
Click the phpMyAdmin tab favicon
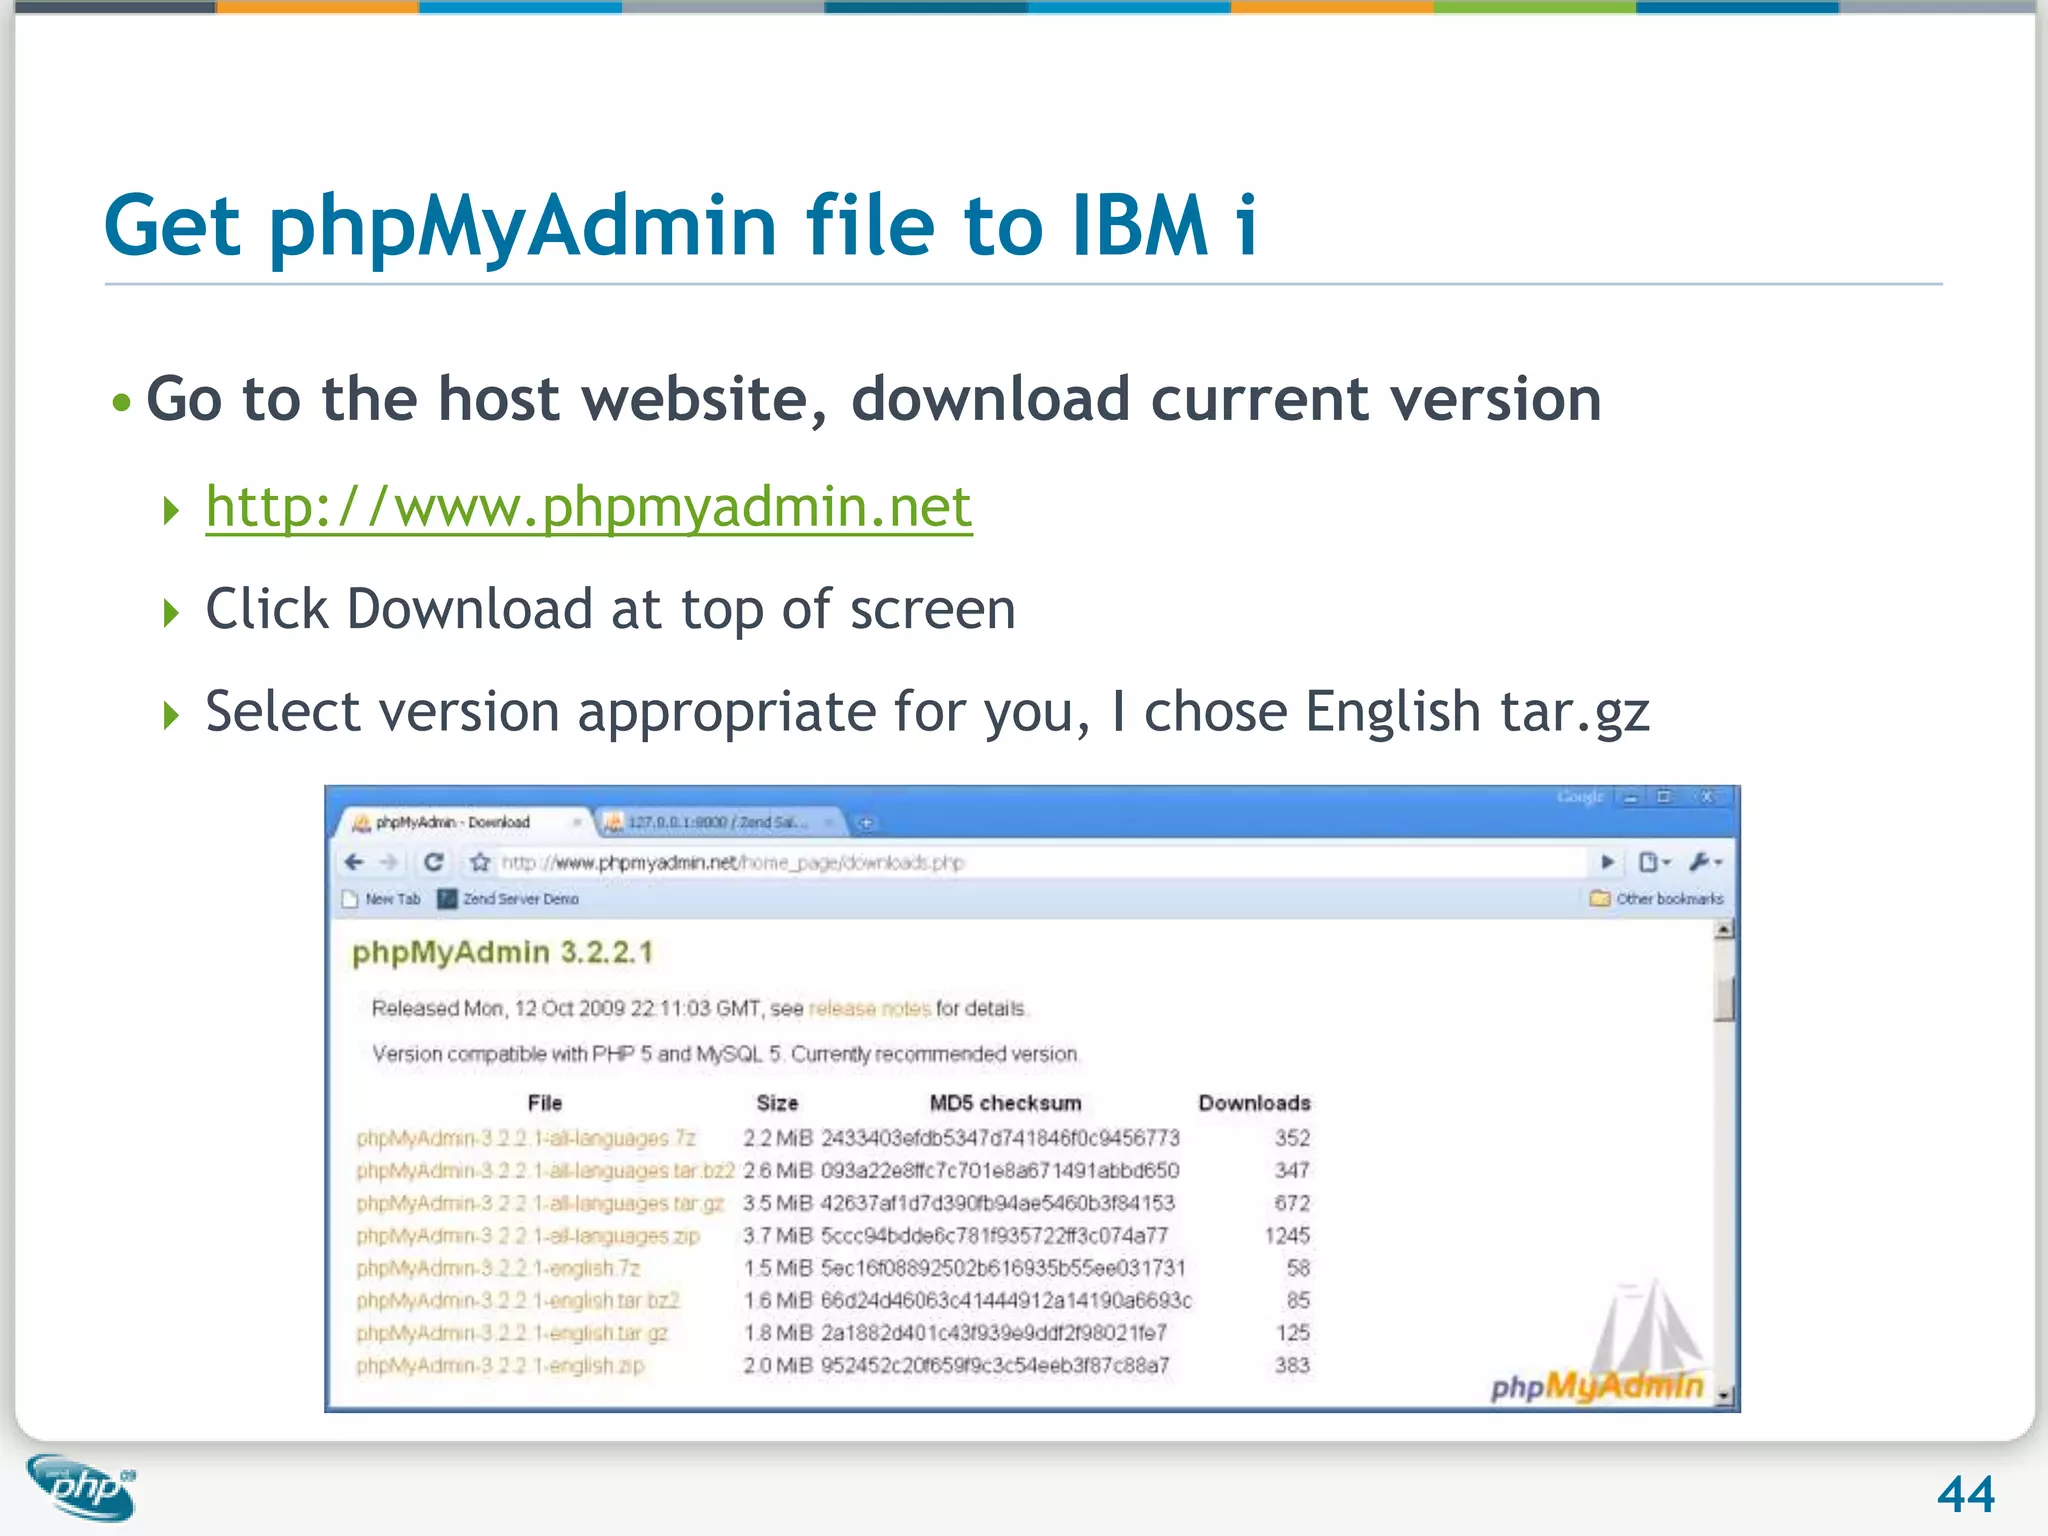pyautogui.click(x=361, y=823)
